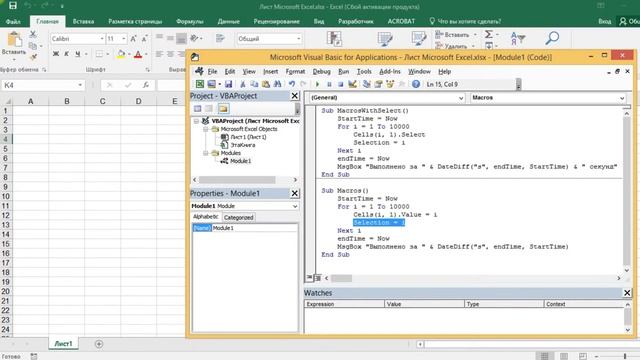Toggle Italic (К) formatting in ribbon

67,54
